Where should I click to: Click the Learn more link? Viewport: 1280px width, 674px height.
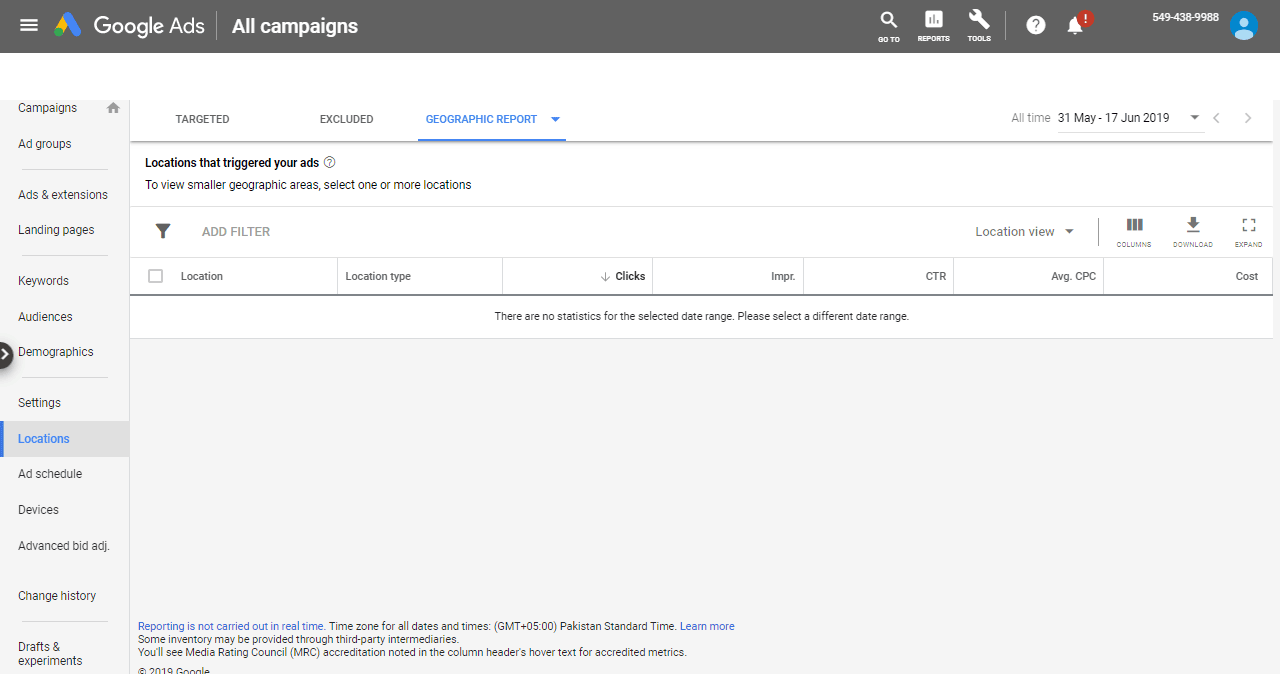(x=707, y=626)
